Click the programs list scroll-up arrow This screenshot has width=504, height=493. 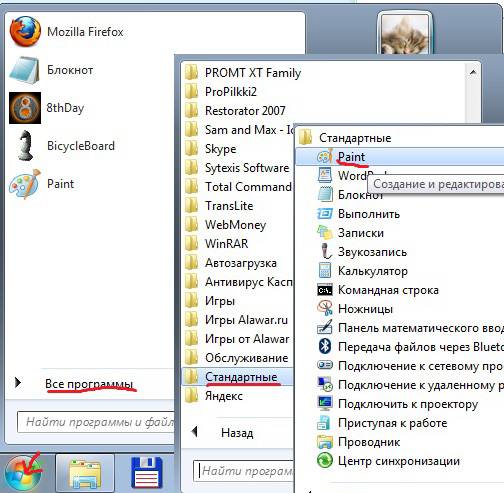click(473, 72)
